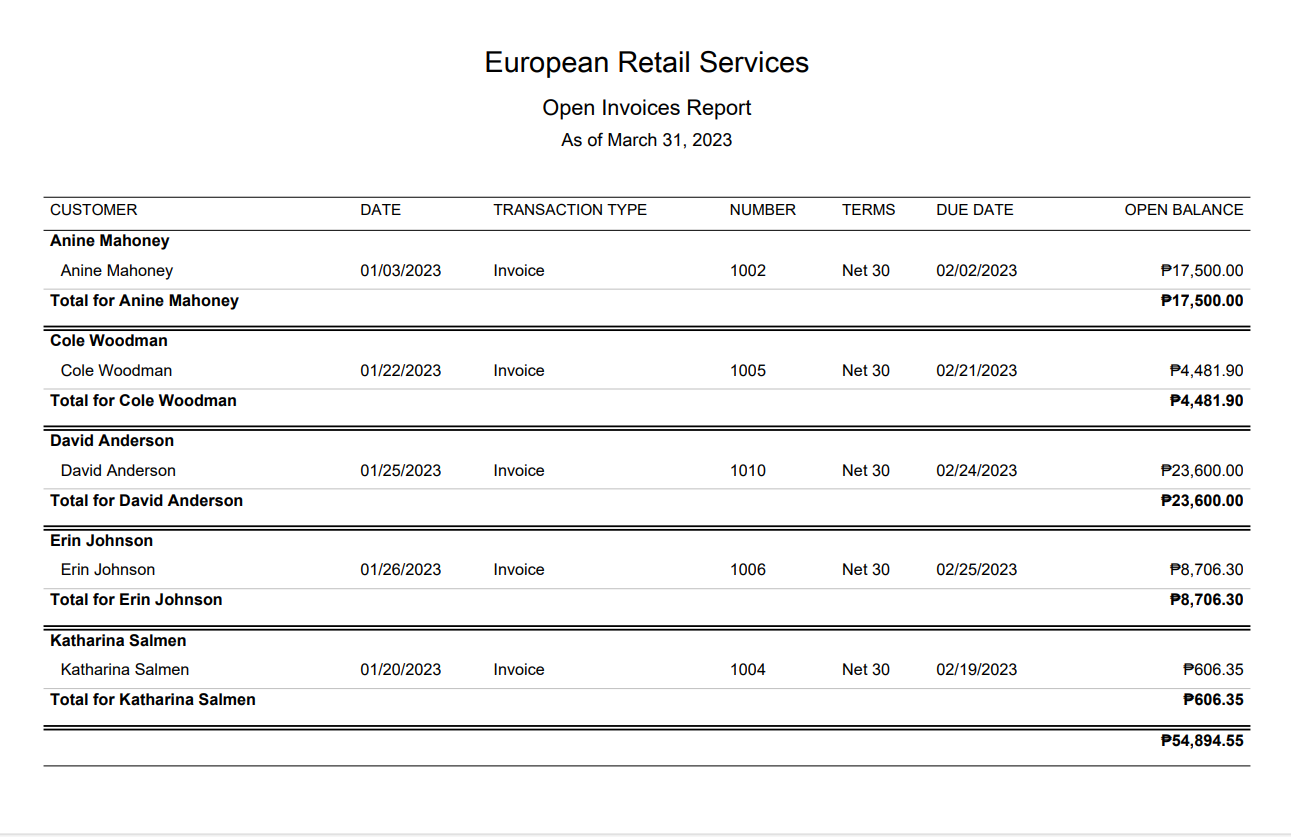This screenshot has width=1291, height=837.
Task: Click Invoice type in the Anine Mahoney row
Action: [x=519, y=271]
